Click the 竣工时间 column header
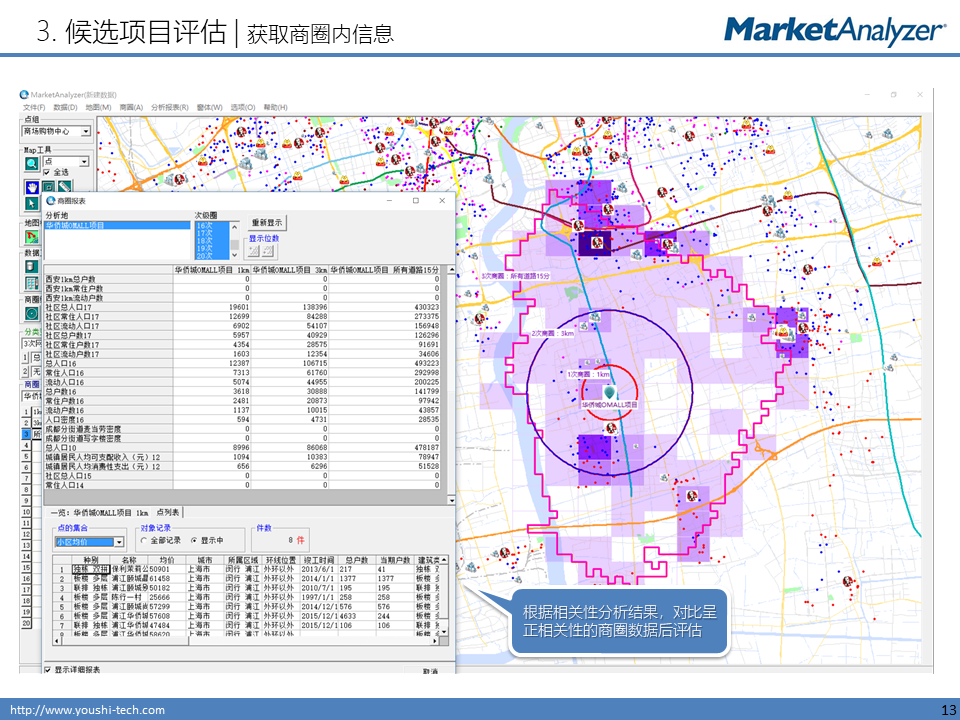 [318, 560]
